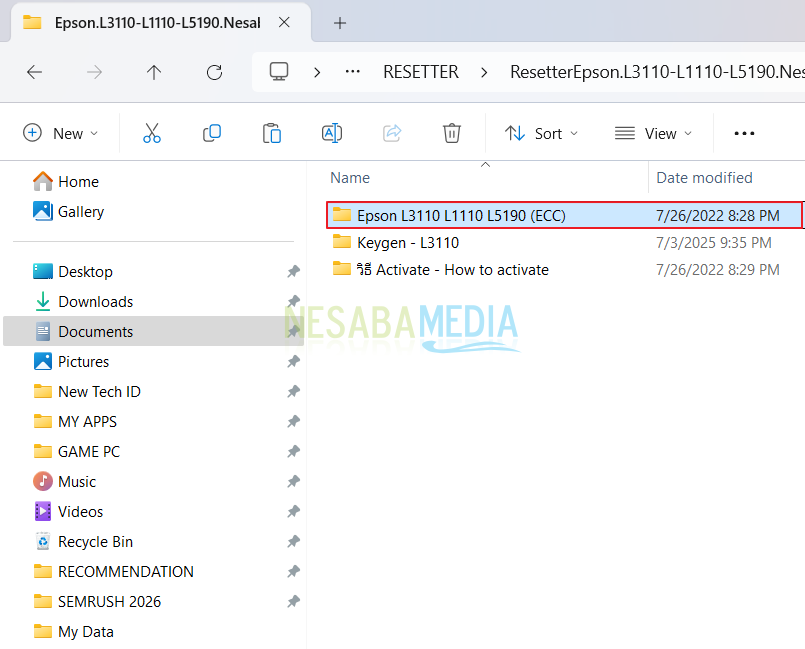Click the Copy icon in toolbar
Image resolution: width=805 pixels, height=649 pixels.
tap(212, 133)
